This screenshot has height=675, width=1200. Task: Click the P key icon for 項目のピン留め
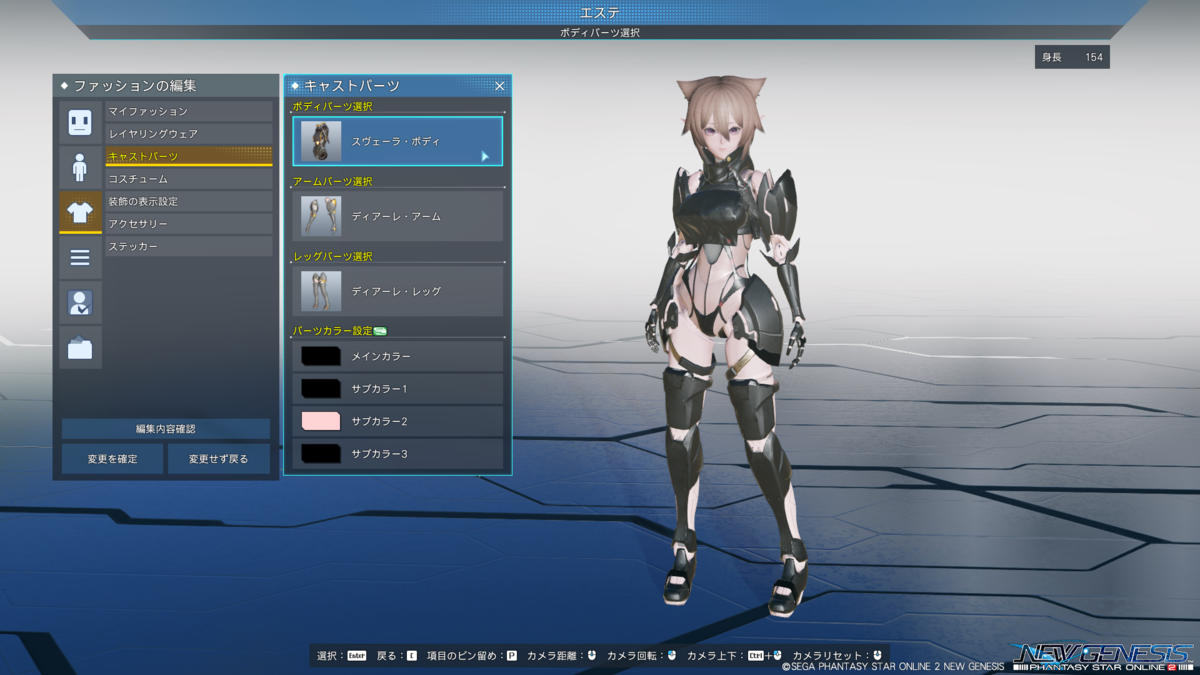click(512, 656)
